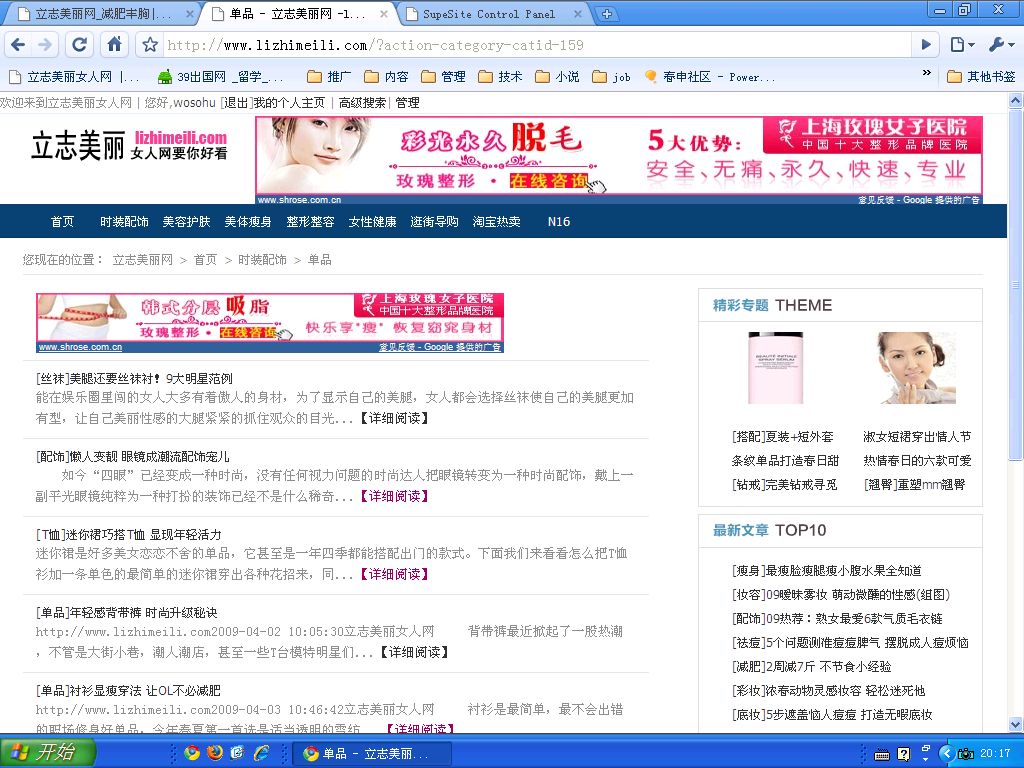
Task: Click the vertical page scrollbar thumb
Action: [x=1015, y=280]
